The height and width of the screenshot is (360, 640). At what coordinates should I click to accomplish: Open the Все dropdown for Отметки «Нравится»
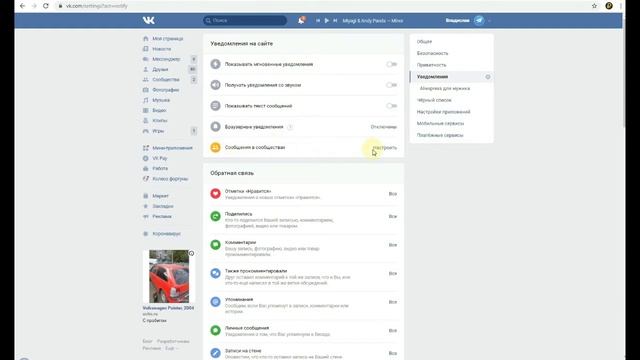pyautogui.click(x=393, y=194)
